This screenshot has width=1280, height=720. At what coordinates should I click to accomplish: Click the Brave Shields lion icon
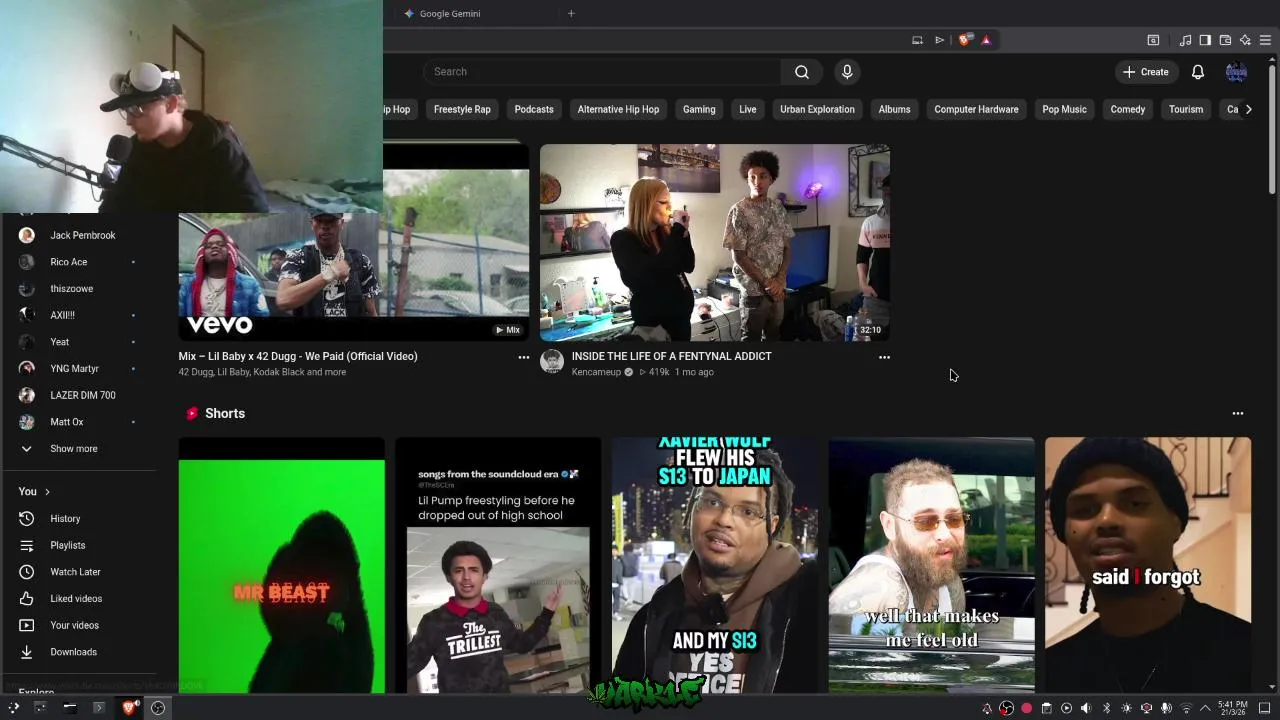pyautogui.click(x=964, y=40)
